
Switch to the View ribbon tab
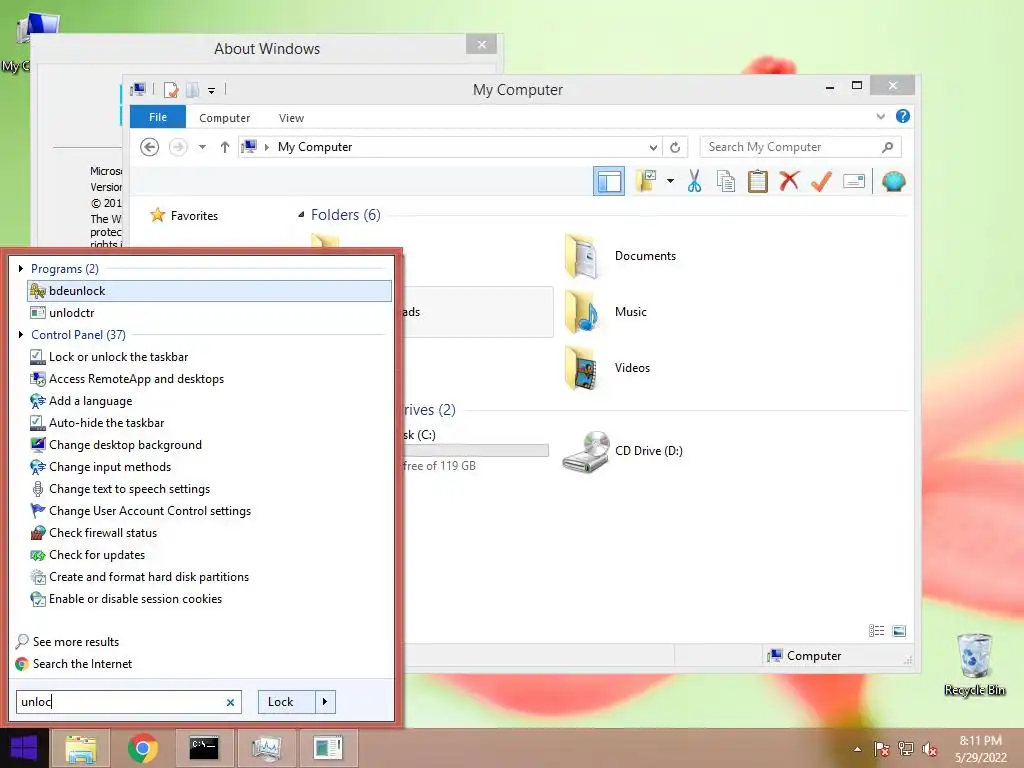pos(291,118)
